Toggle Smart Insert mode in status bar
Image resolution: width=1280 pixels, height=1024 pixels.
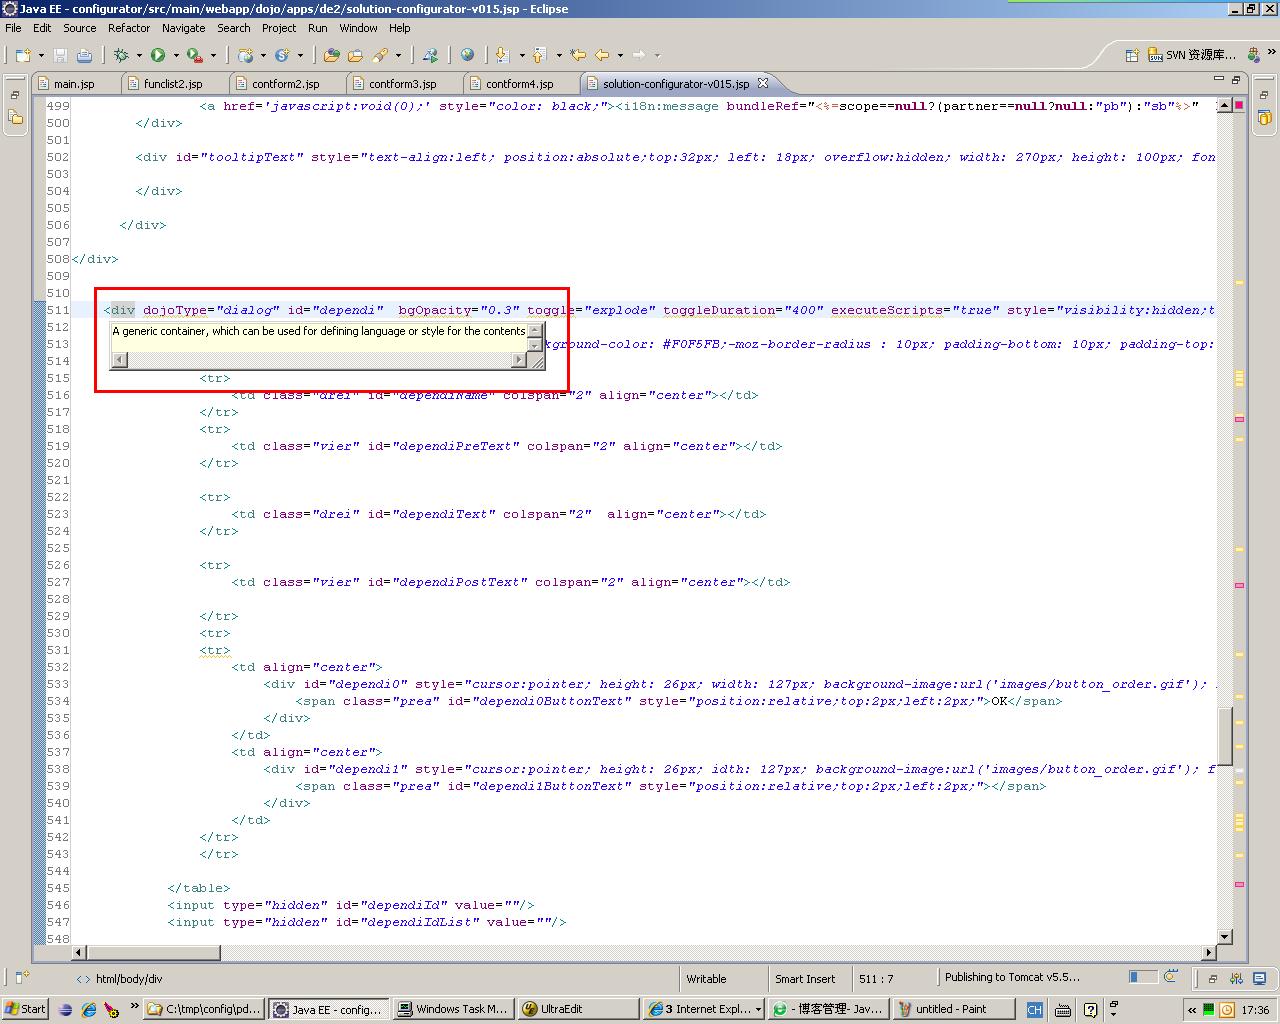point(805,979)
